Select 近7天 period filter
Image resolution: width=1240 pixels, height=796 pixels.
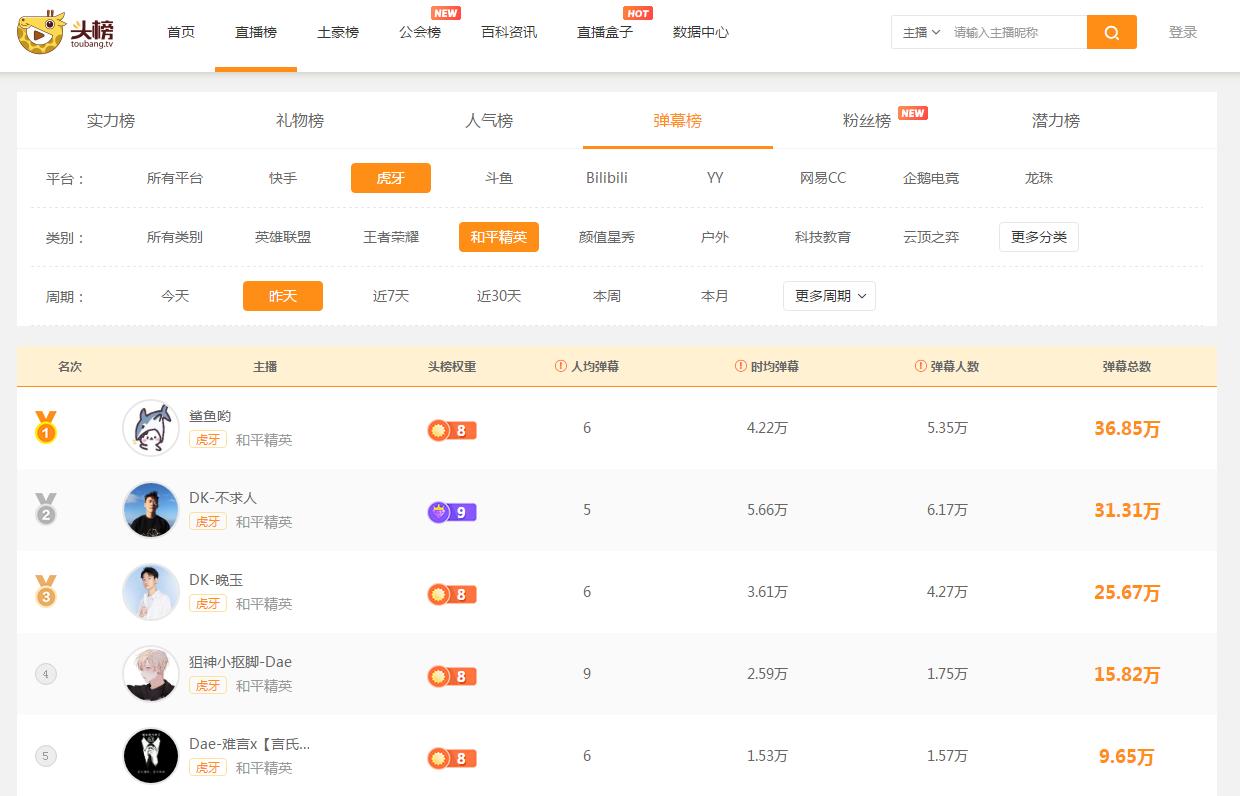[x=391, y=296]
